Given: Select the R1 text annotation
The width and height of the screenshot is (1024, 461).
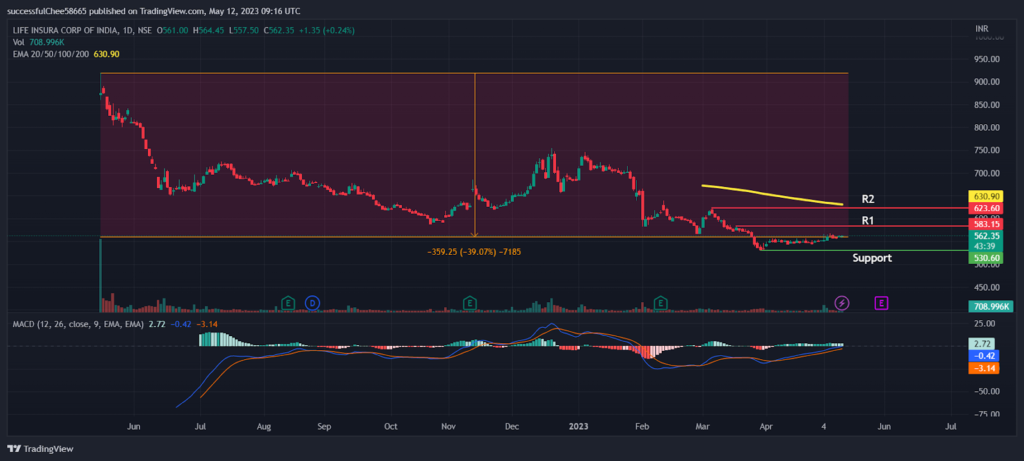Looking at the screenshot, I should coord(868,221).
